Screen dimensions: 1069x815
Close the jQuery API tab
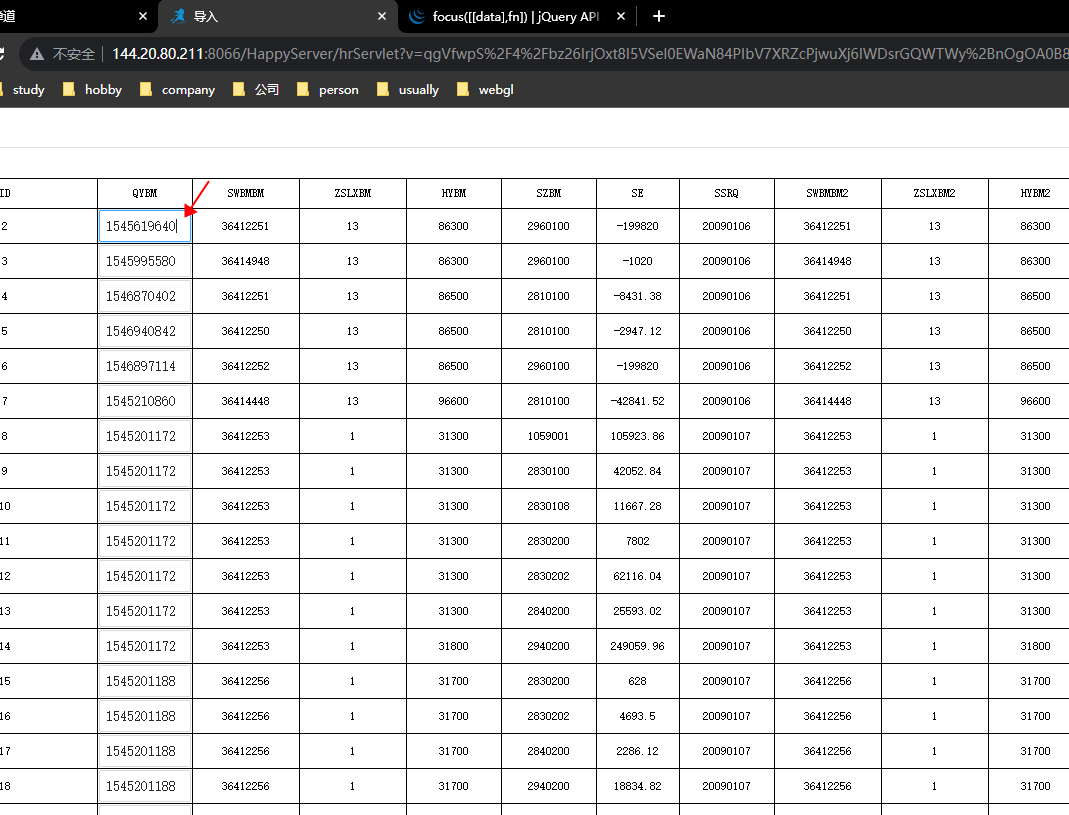coord(621,17)
